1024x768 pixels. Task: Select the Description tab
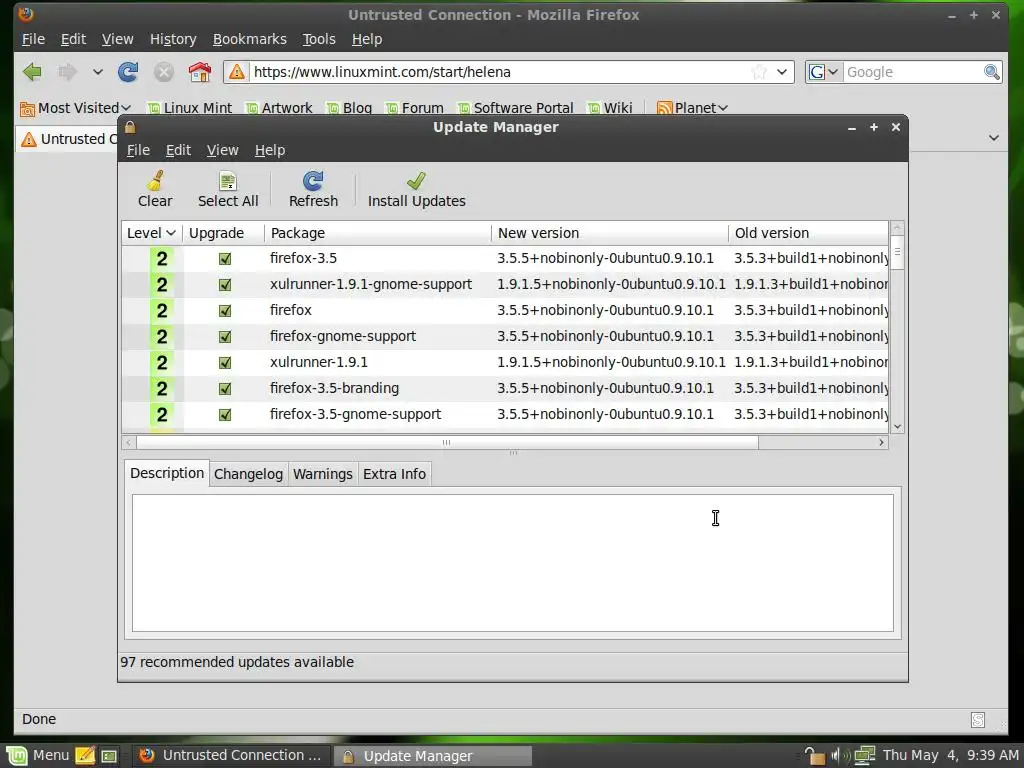click(167, 473)
